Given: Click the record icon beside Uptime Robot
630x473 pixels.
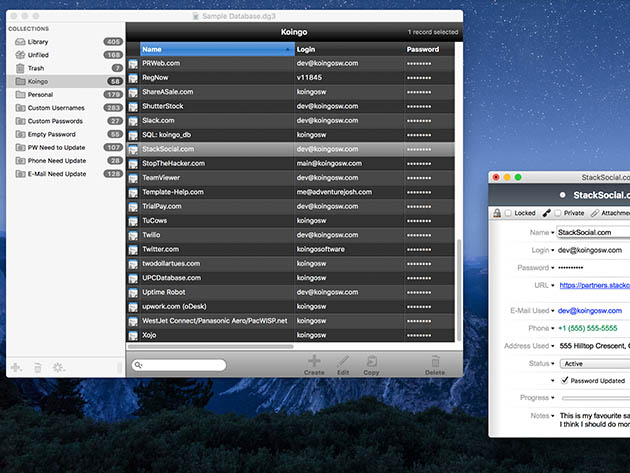Looking at the screenshot, I should click(x=133, y=293).
